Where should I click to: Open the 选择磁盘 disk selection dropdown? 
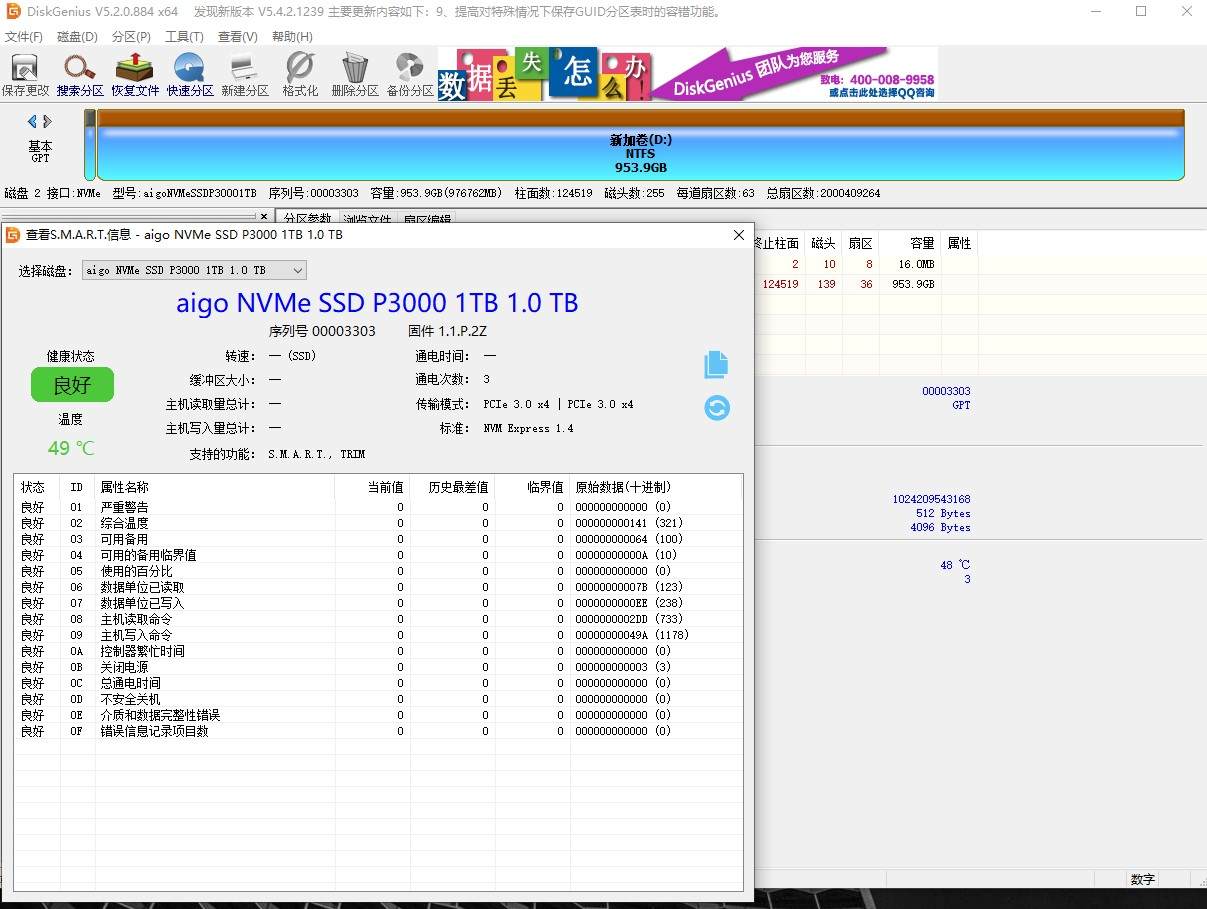pyautogui.click(x=194, y=270)
